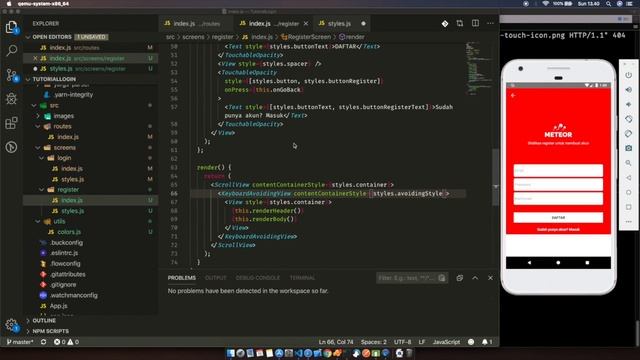
Task: Click RegisterScreen in the breadcrumb
Action: [x=309, y=37]
